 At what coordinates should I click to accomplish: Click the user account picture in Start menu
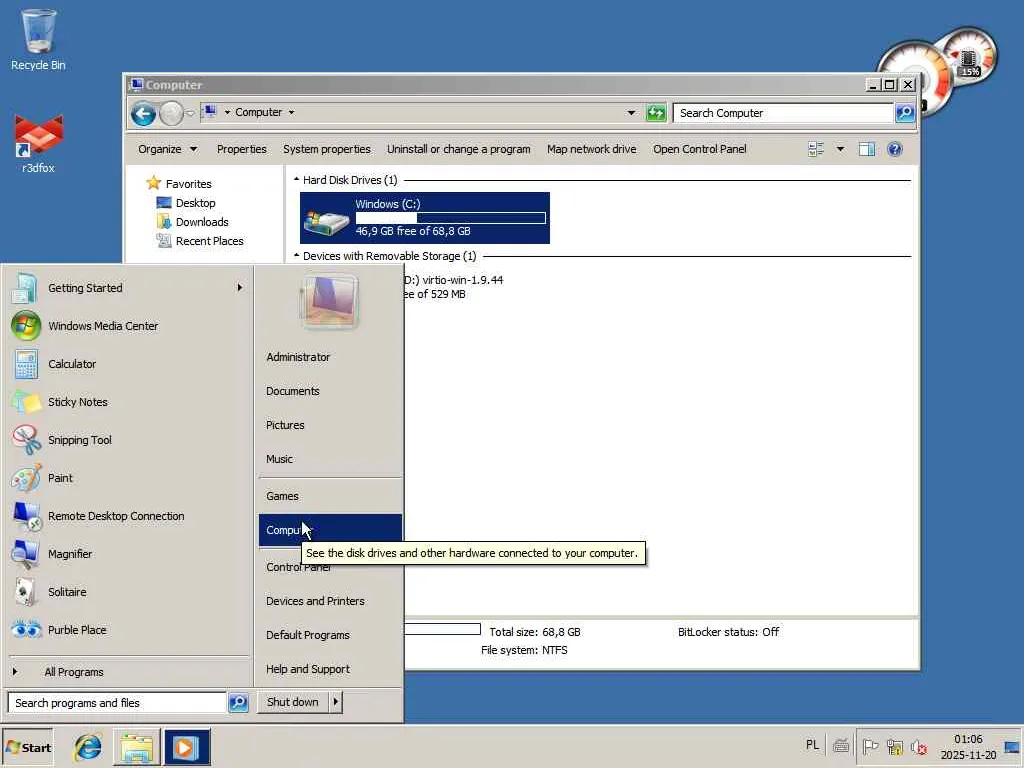328,302
